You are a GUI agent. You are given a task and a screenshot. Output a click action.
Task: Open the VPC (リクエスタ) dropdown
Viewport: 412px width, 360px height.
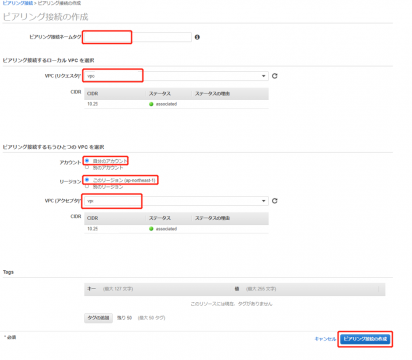(x=176, y=76)
